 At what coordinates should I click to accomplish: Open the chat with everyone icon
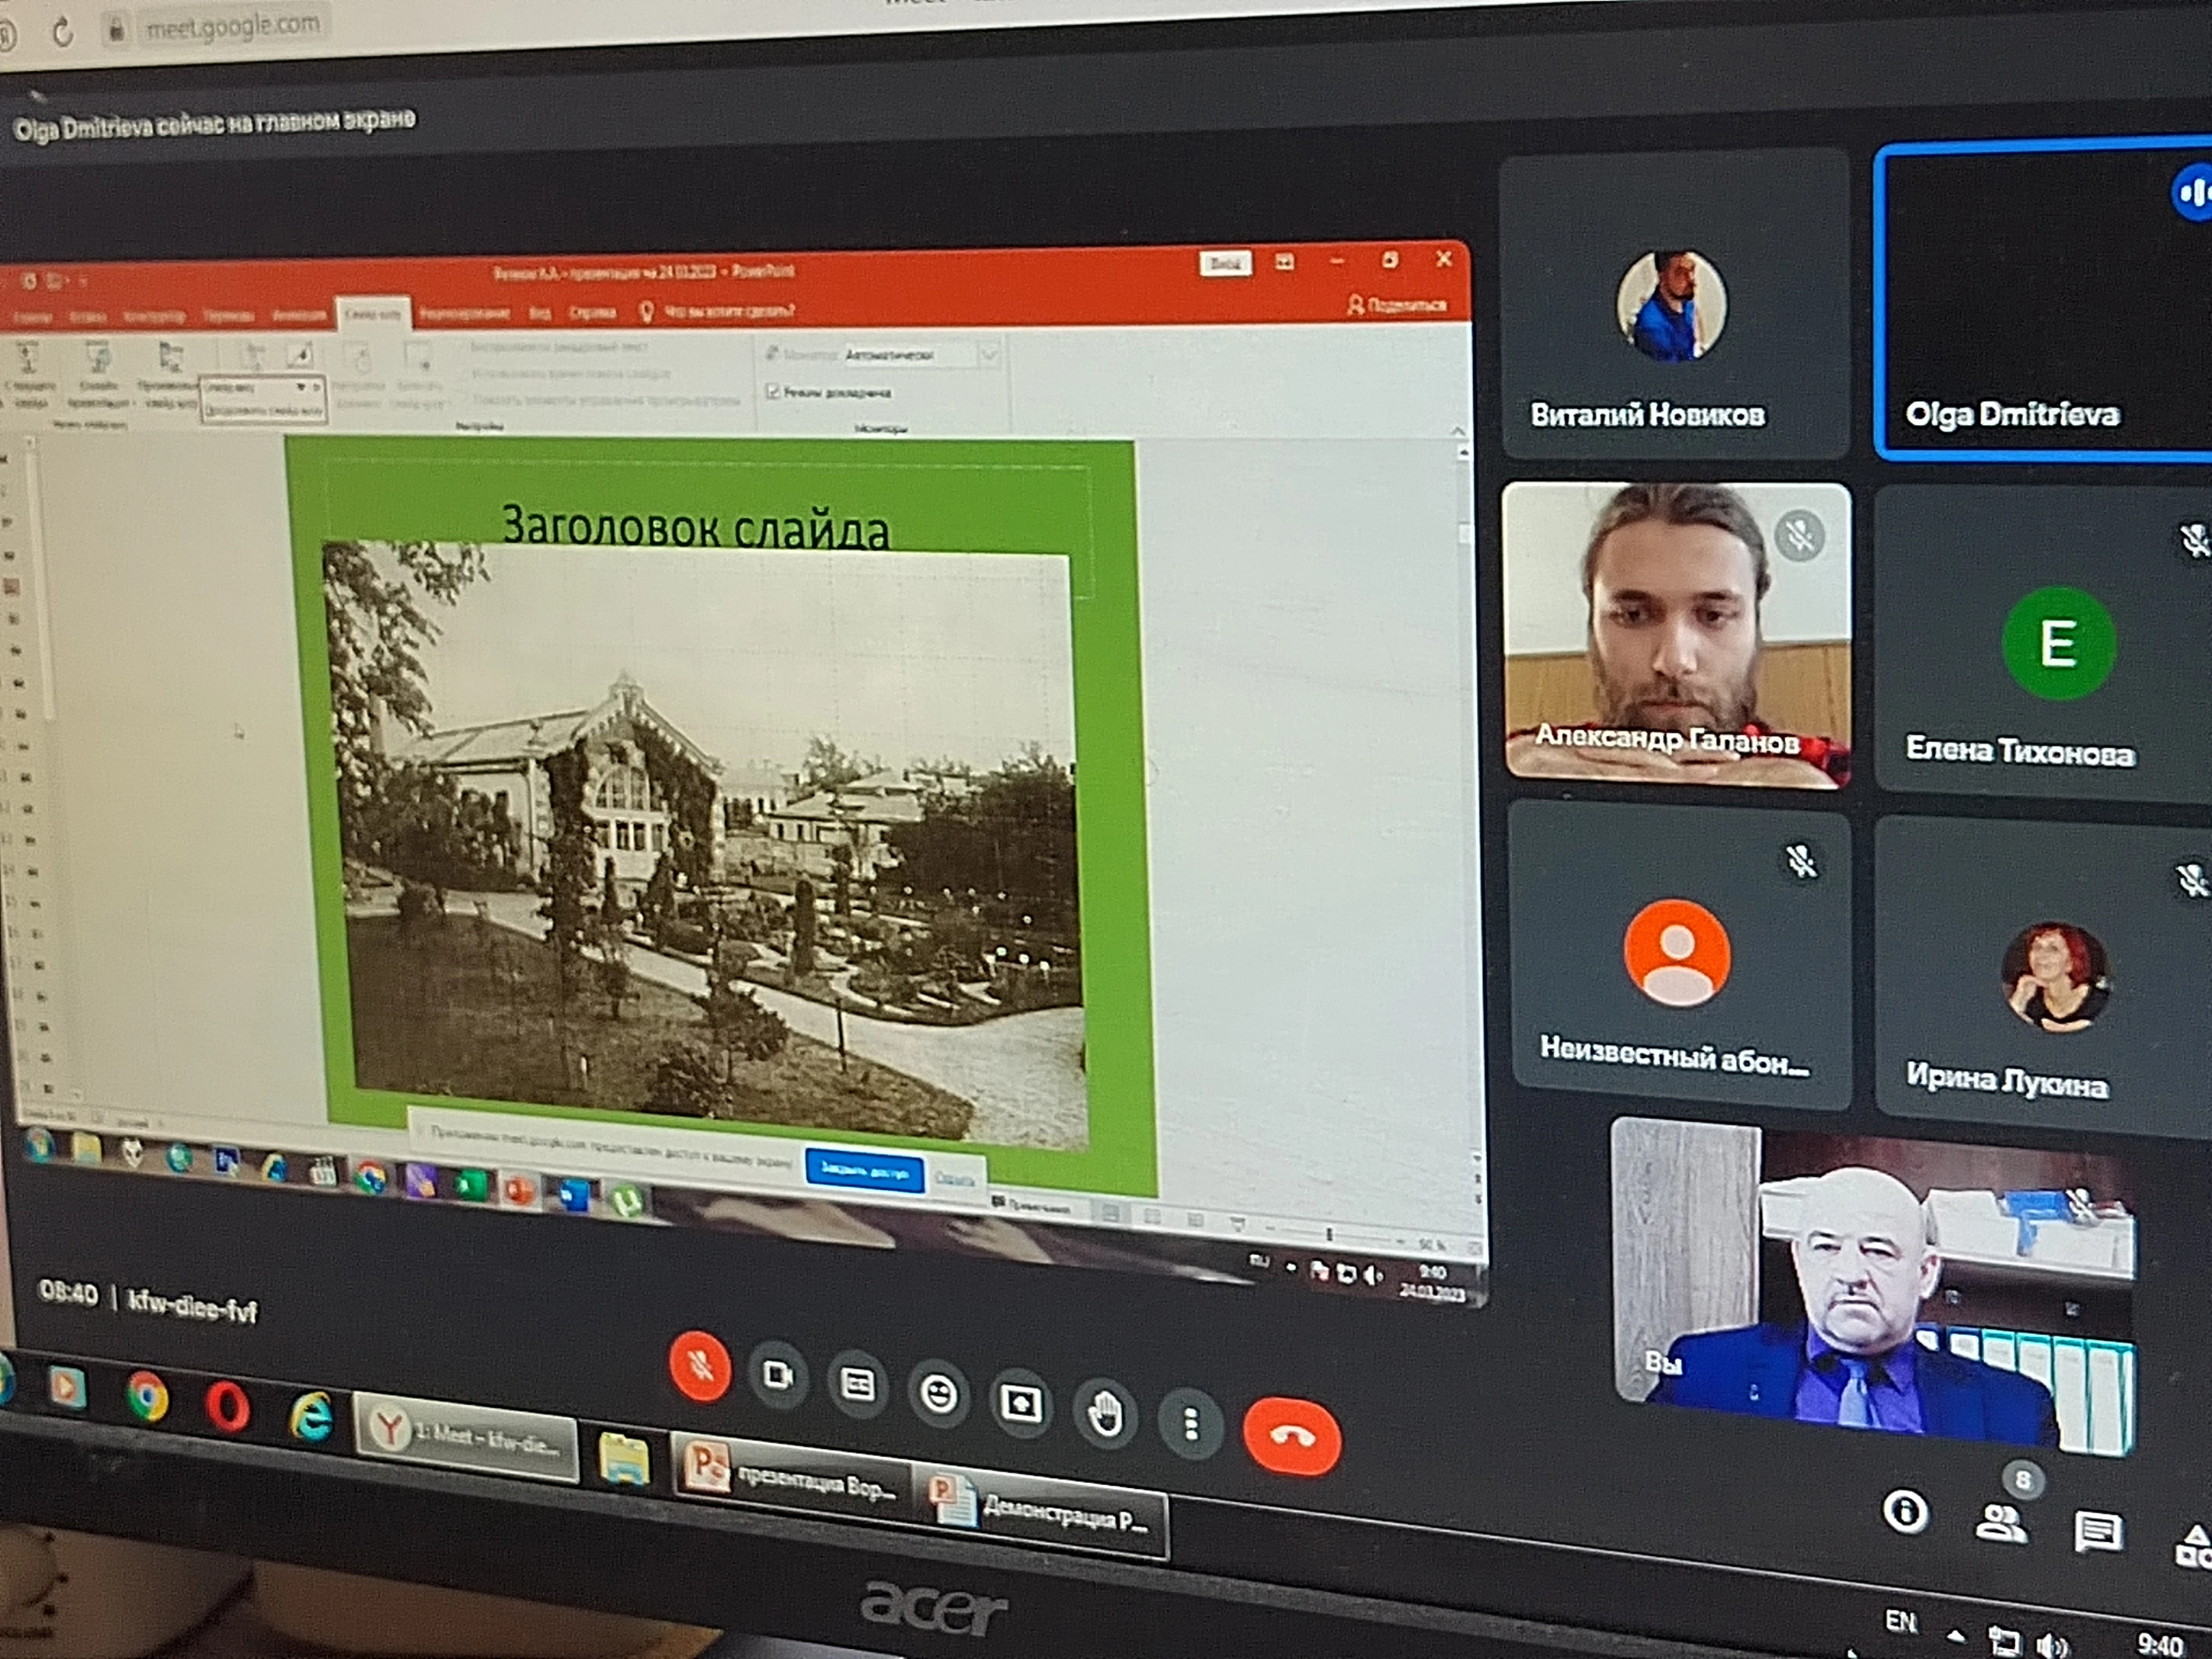2097,1531
